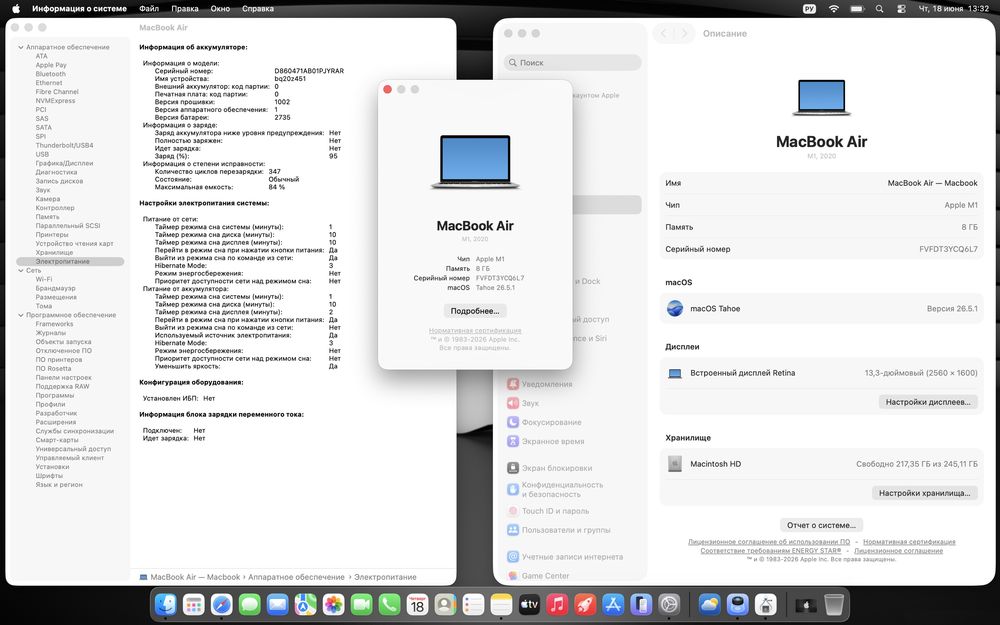Select Thunderbolt/USB4 in hardware tree
Screen dimensions: 1000x625
click(x=64, y=145)
